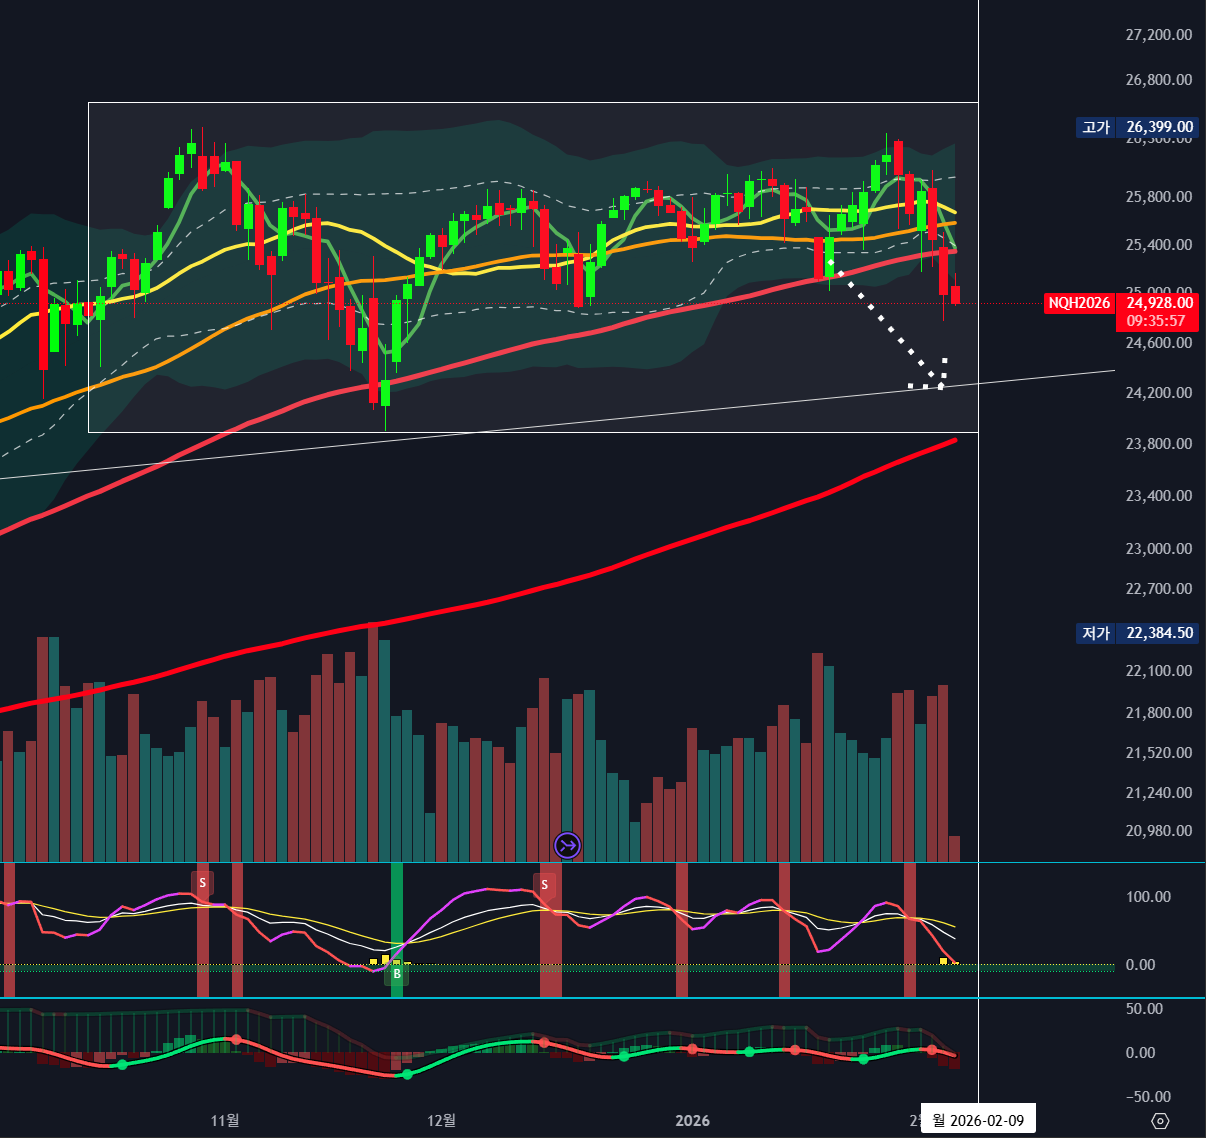Viewport: 1206px width, 1138px height.
Task: Grab the cyan divider between the two oscillator panes
Action: pos(600,998)
